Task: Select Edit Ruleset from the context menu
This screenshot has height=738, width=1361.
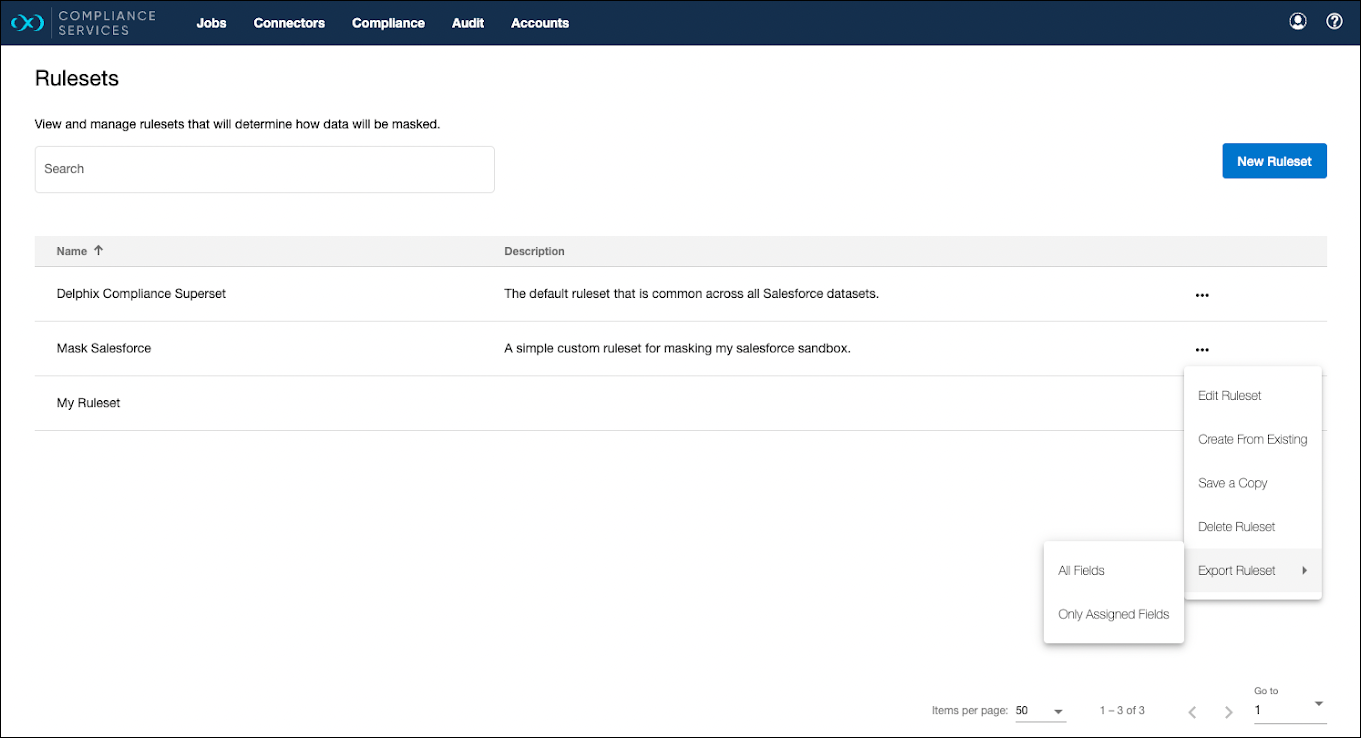Action: point(1230,396)
